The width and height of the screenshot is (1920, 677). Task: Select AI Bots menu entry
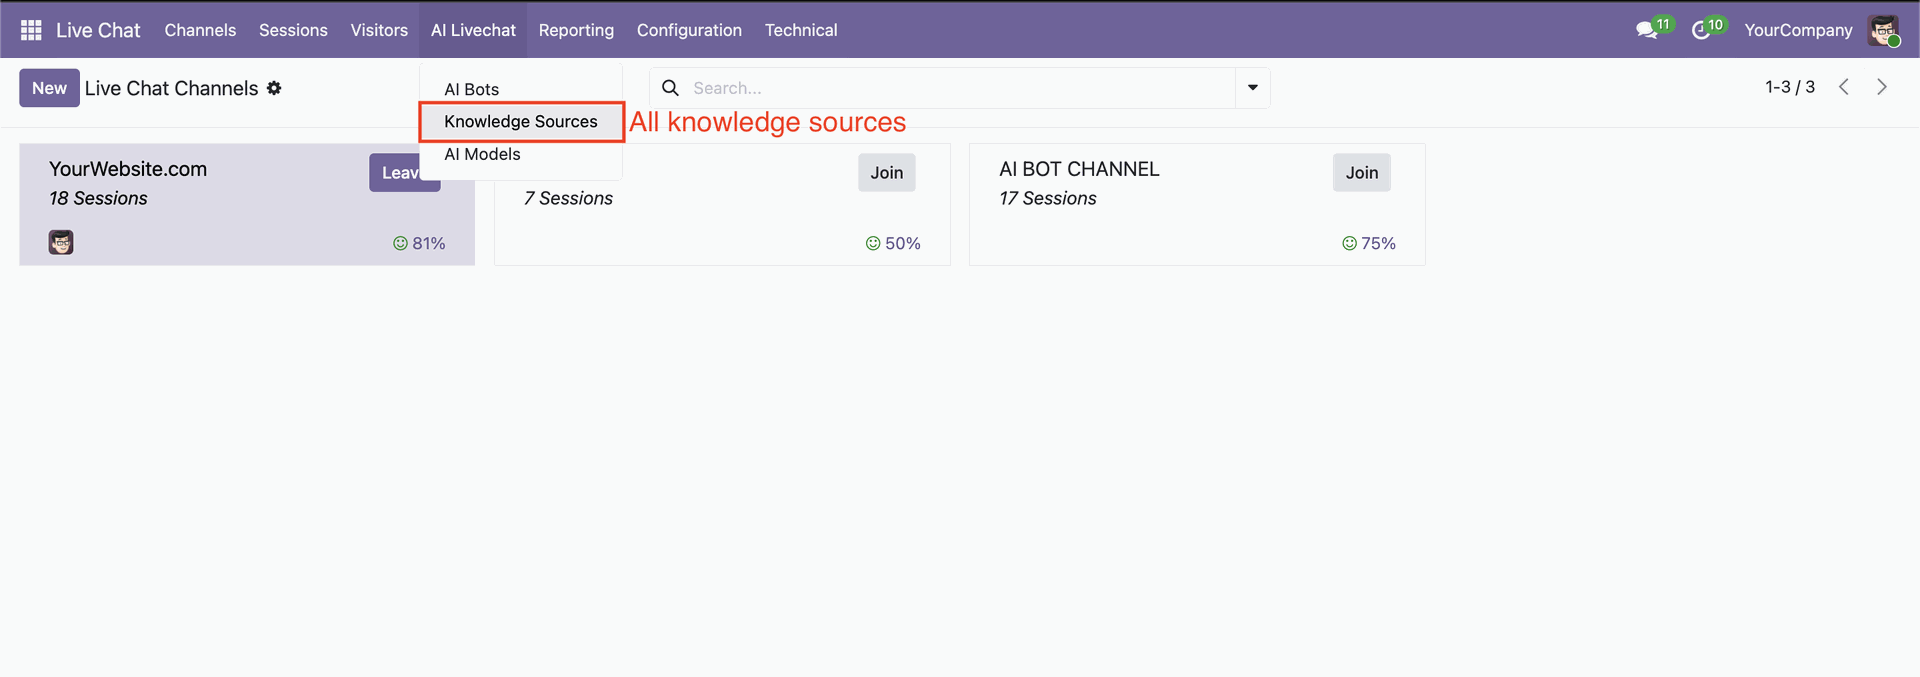click(x=471, y=89)
